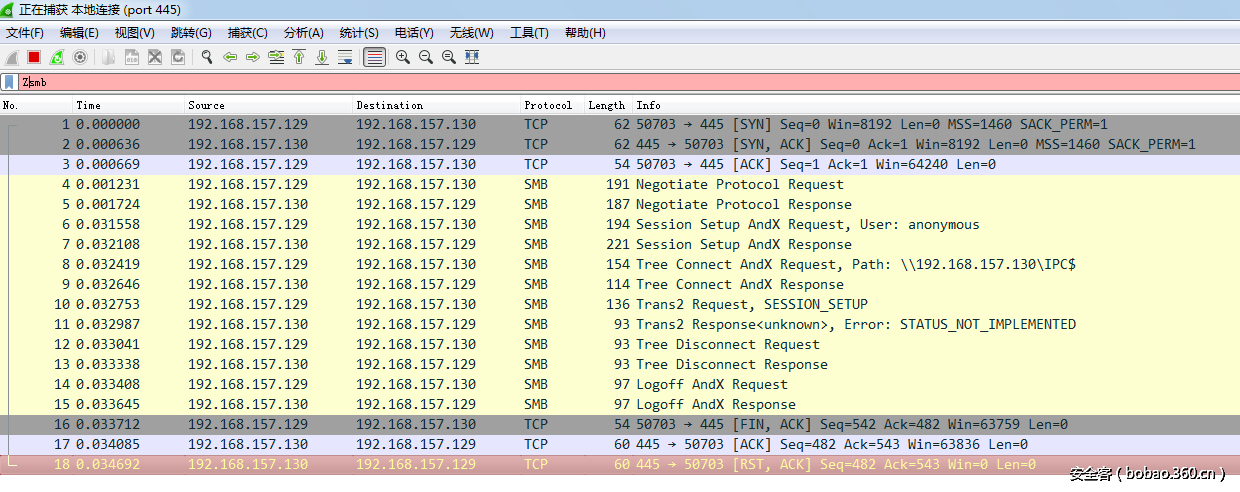Click the save capture file icon
This screenshot has height=492, width=1240.
pos(131,57)
